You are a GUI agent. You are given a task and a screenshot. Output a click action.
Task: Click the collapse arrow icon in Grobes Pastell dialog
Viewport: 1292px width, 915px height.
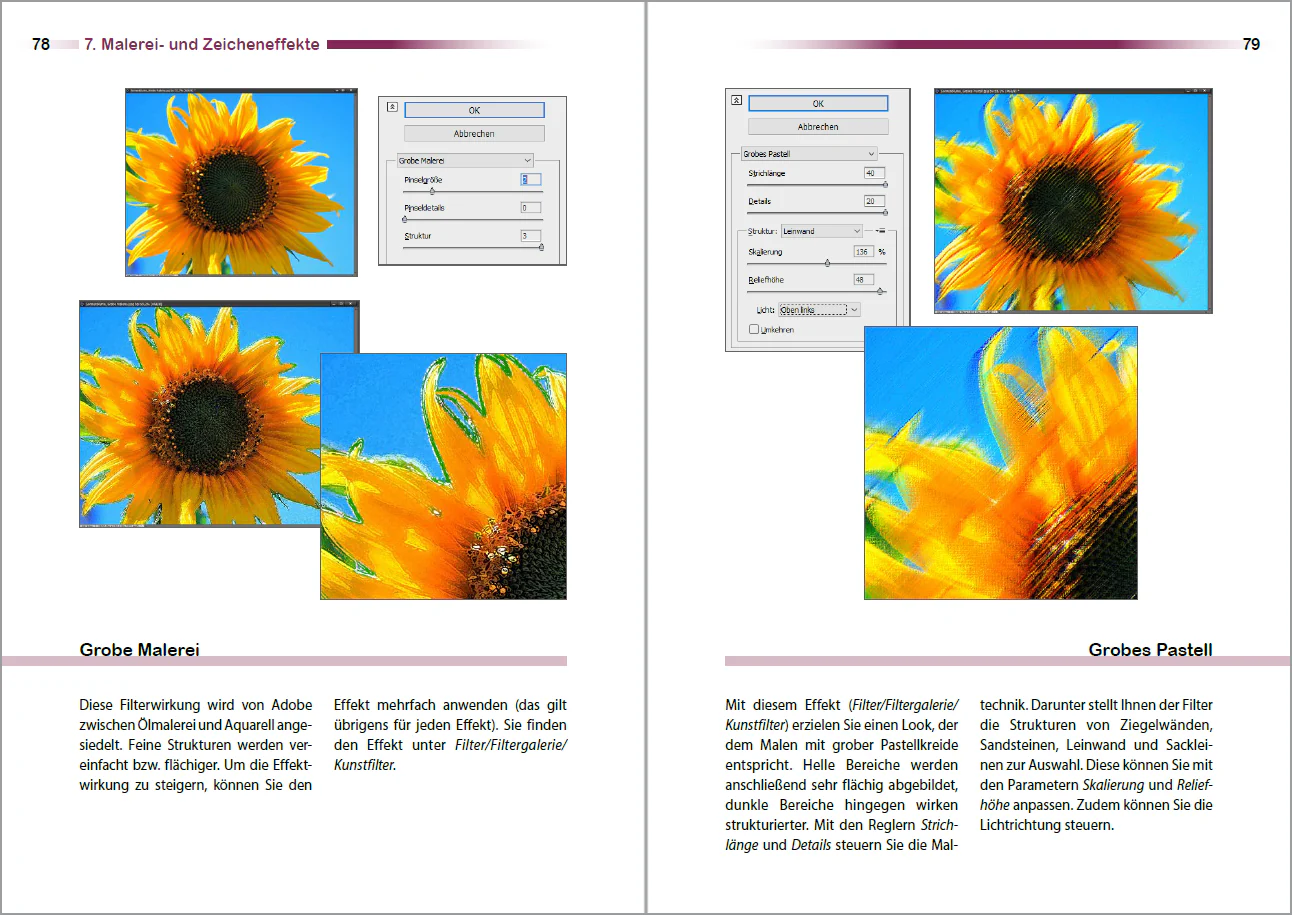(736, 100)
